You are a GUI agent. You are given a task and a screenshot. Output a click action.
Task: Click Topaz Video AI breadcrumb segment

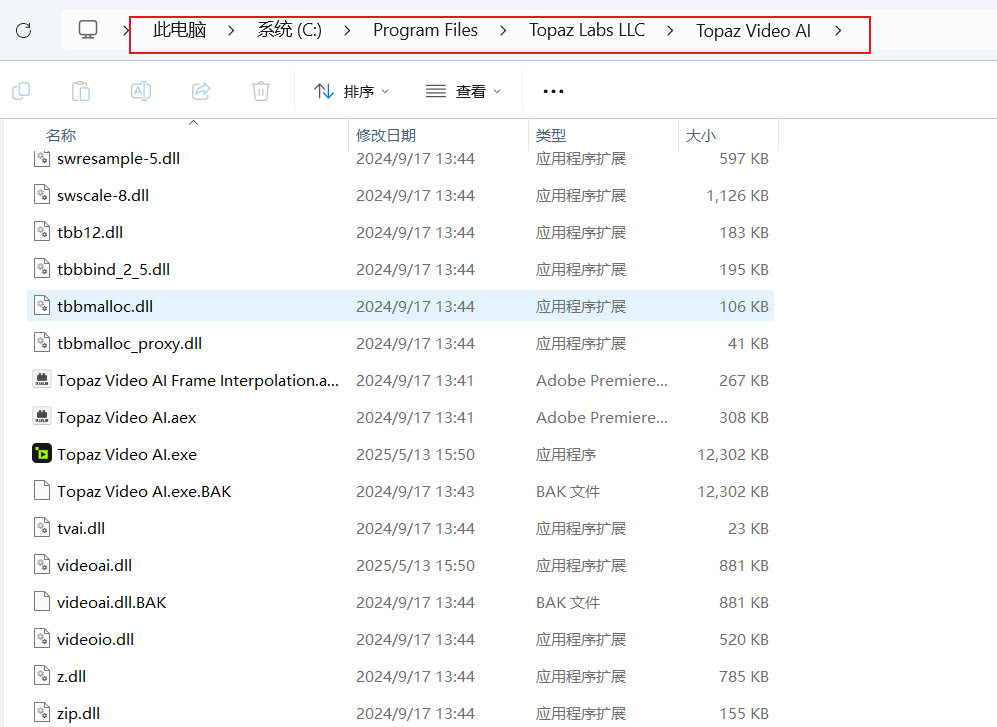tap(753, 31)
